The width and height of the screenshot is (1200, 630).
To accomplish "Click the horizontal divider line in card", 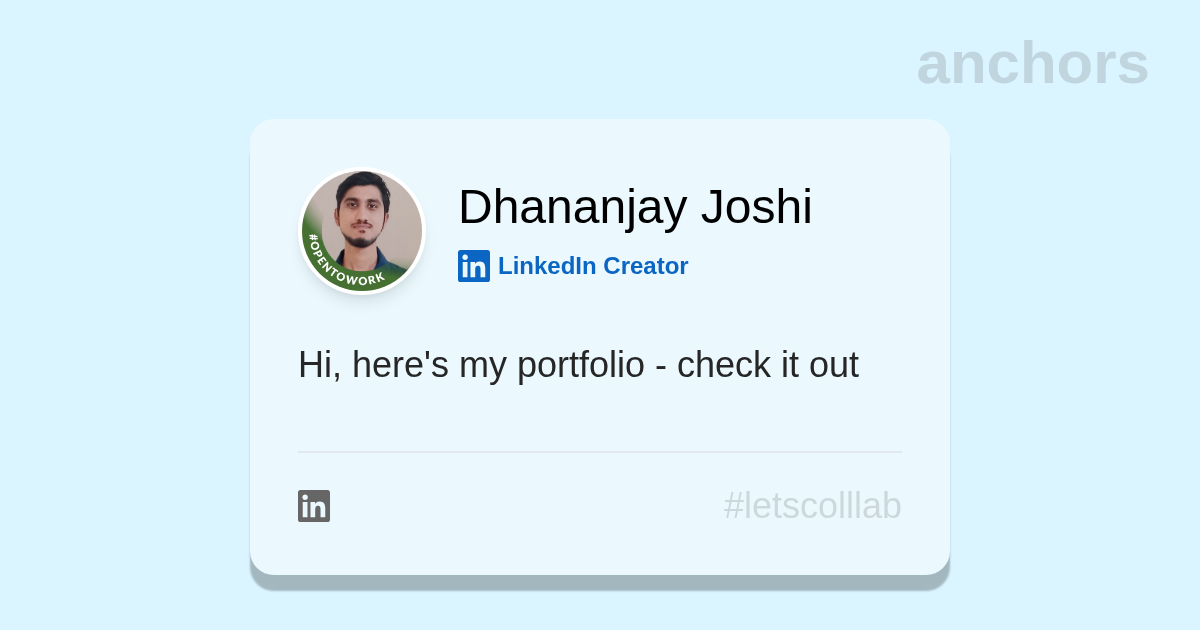I will point(600,452).
